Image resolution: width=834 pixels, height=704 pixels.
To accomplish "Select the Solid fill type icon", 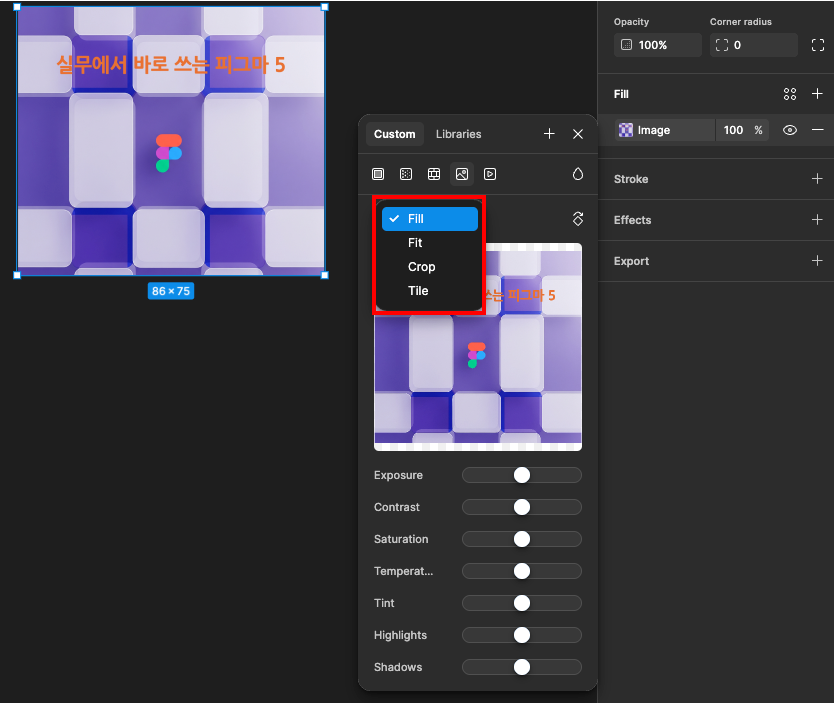I will coord(378,174).
